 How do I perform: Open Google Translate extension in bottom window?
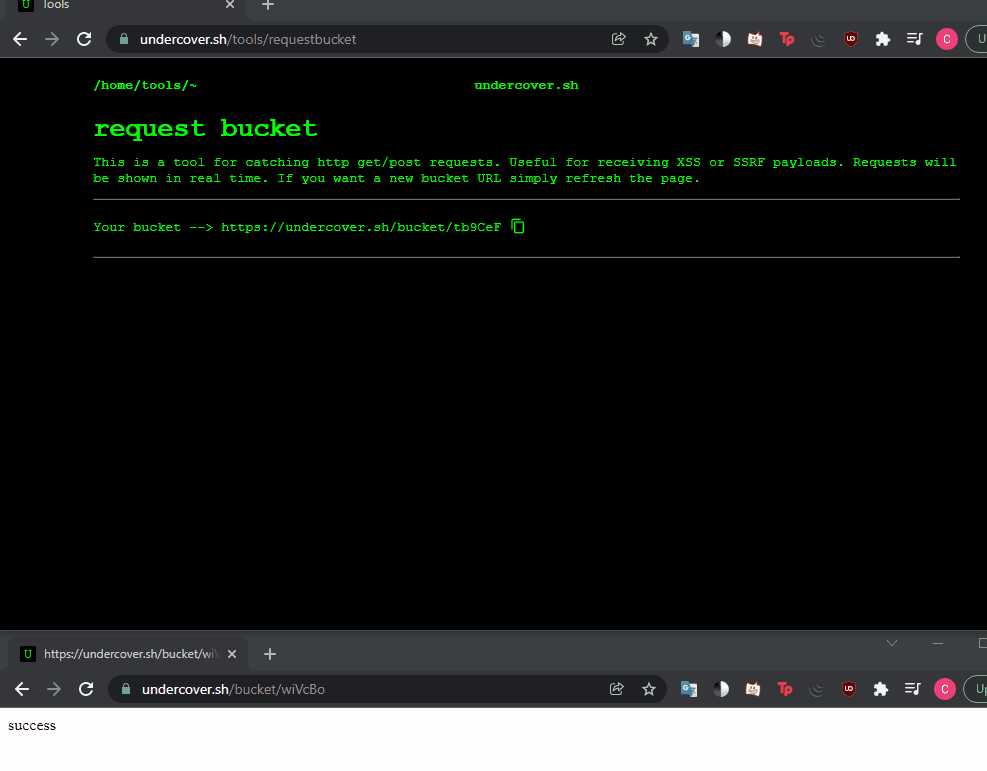689,689
